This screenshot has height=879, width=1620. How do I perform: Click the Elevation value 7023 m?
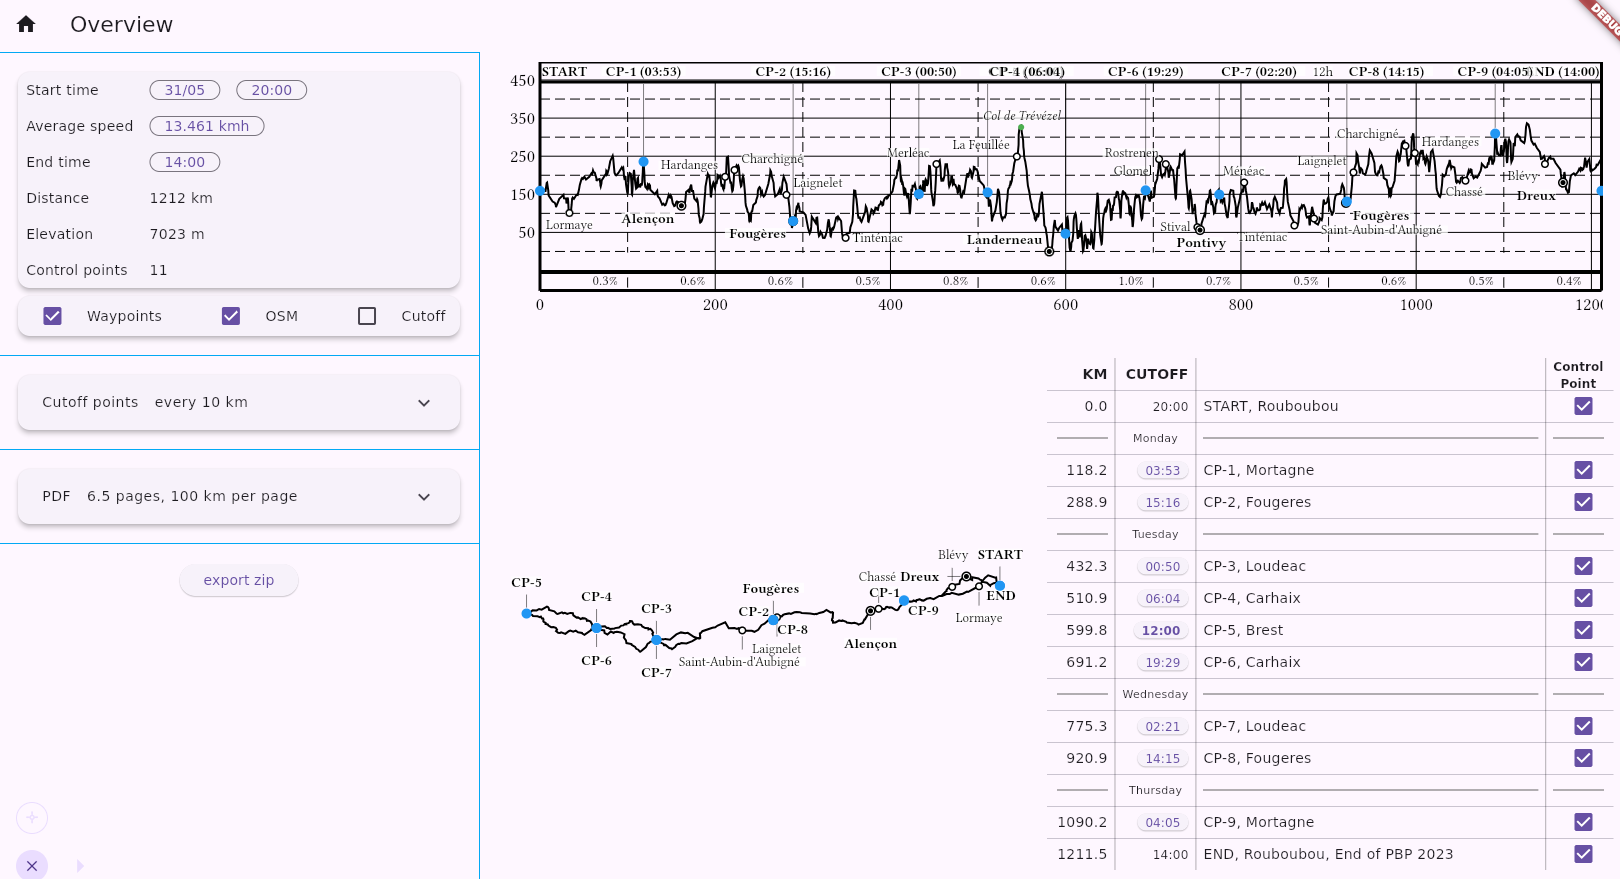pyautogui.click(x=177, y=234)
